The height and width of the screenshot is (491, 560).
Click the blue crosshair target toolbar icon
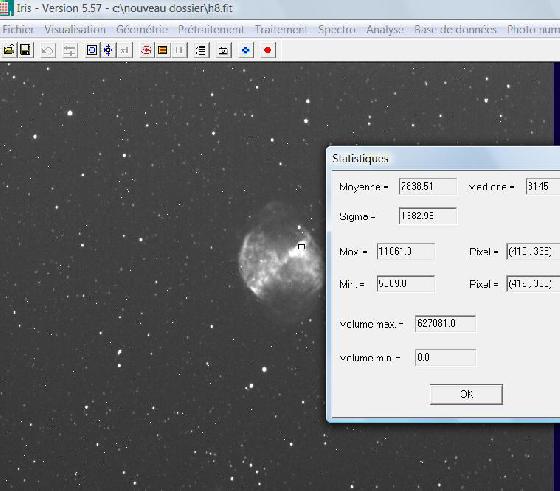(x=108, y=50)
